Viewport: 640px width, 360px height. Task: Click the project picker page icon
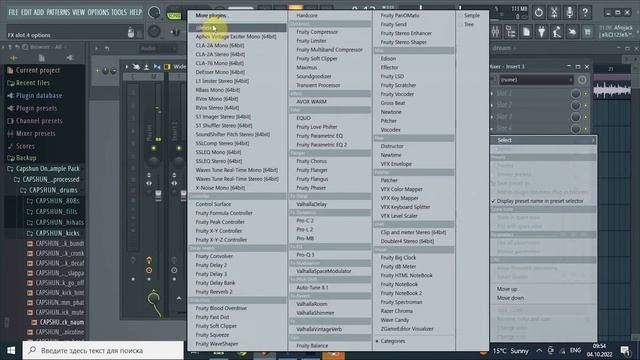(x=526, y=32)
